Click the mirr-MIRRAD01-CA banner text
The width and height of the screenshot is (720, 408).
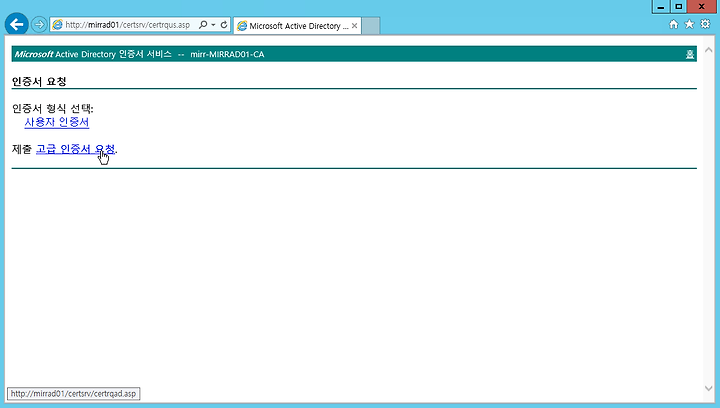[x=227, y=54]
